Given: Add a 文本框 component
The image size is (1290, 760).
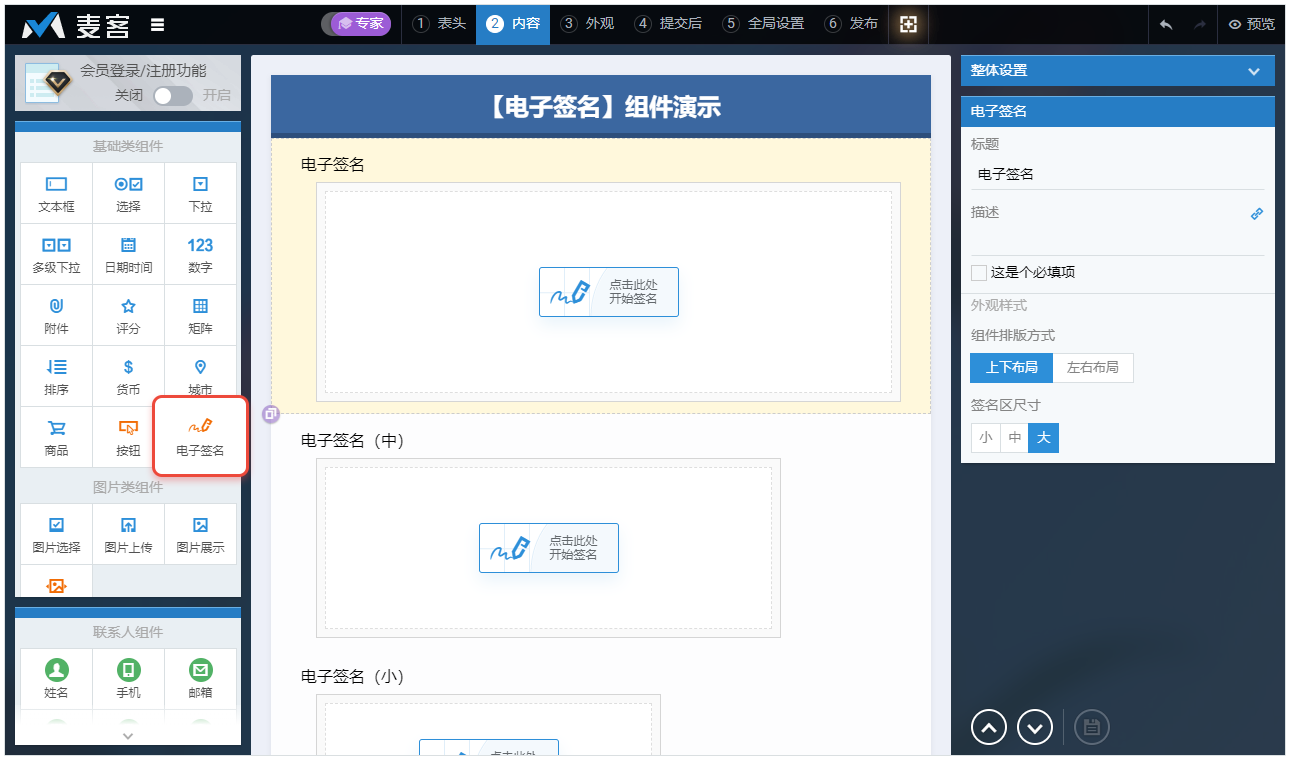Looking at the screenshot, I should coord(57,194).
